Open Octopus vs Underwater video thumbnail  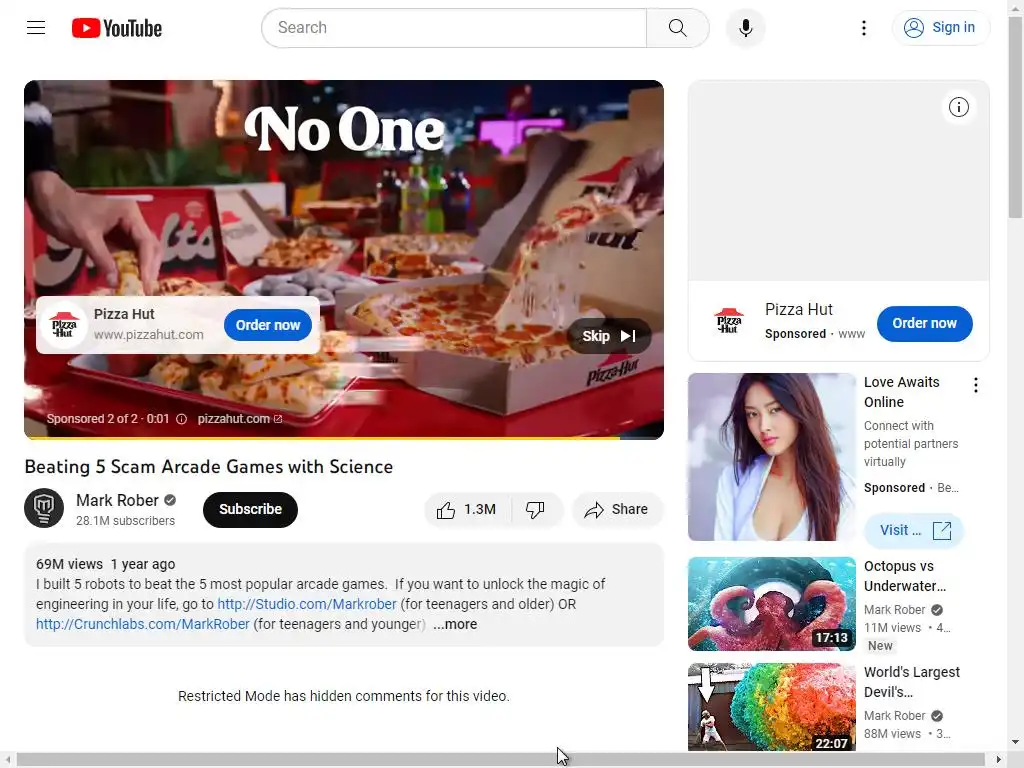click(772, 604)
